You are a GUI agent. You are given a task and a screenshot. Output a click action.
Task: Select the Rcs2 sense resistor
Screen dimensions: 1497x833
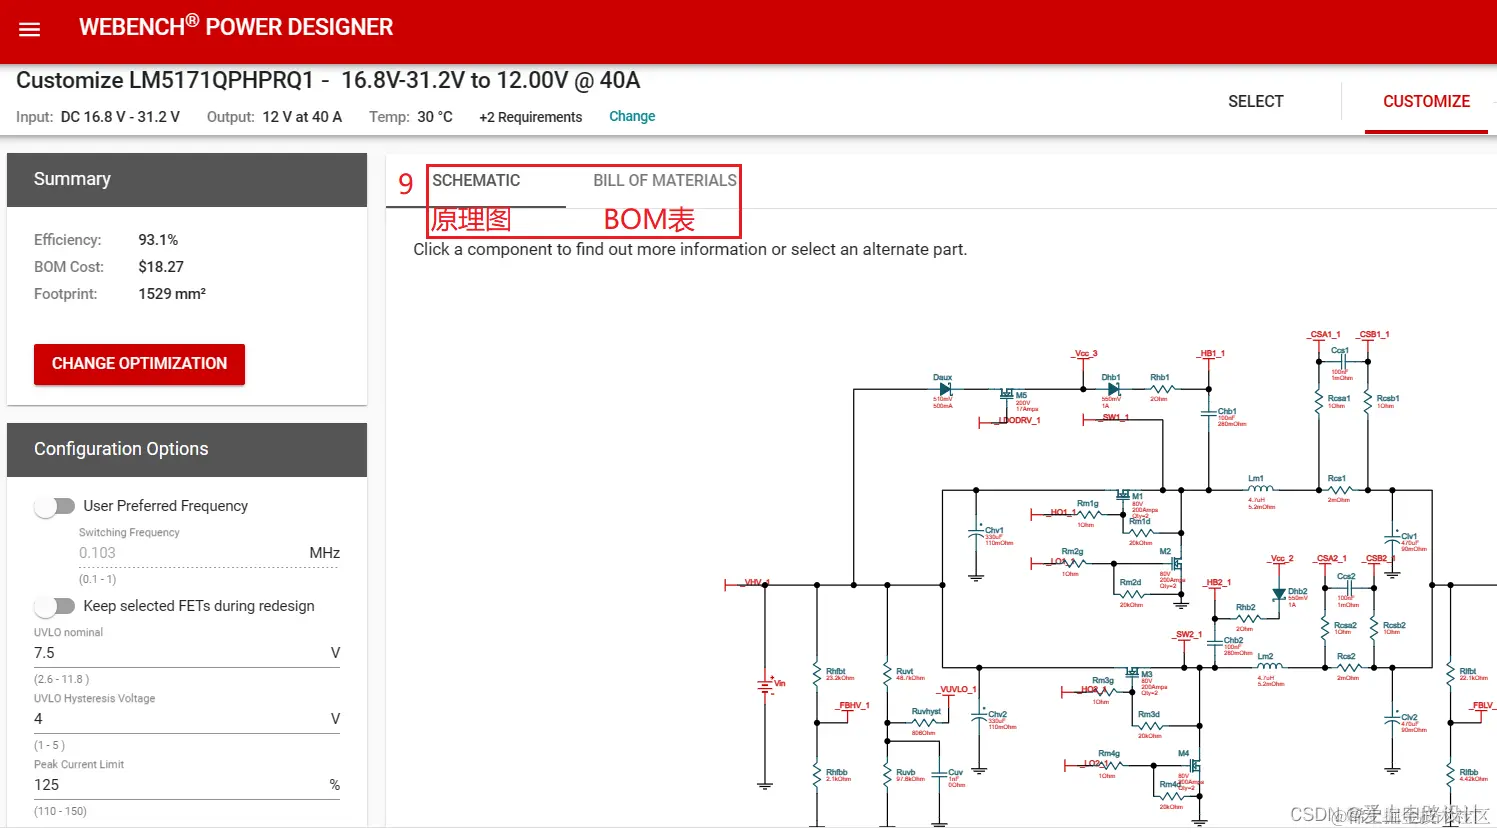tap(1347, 667)
